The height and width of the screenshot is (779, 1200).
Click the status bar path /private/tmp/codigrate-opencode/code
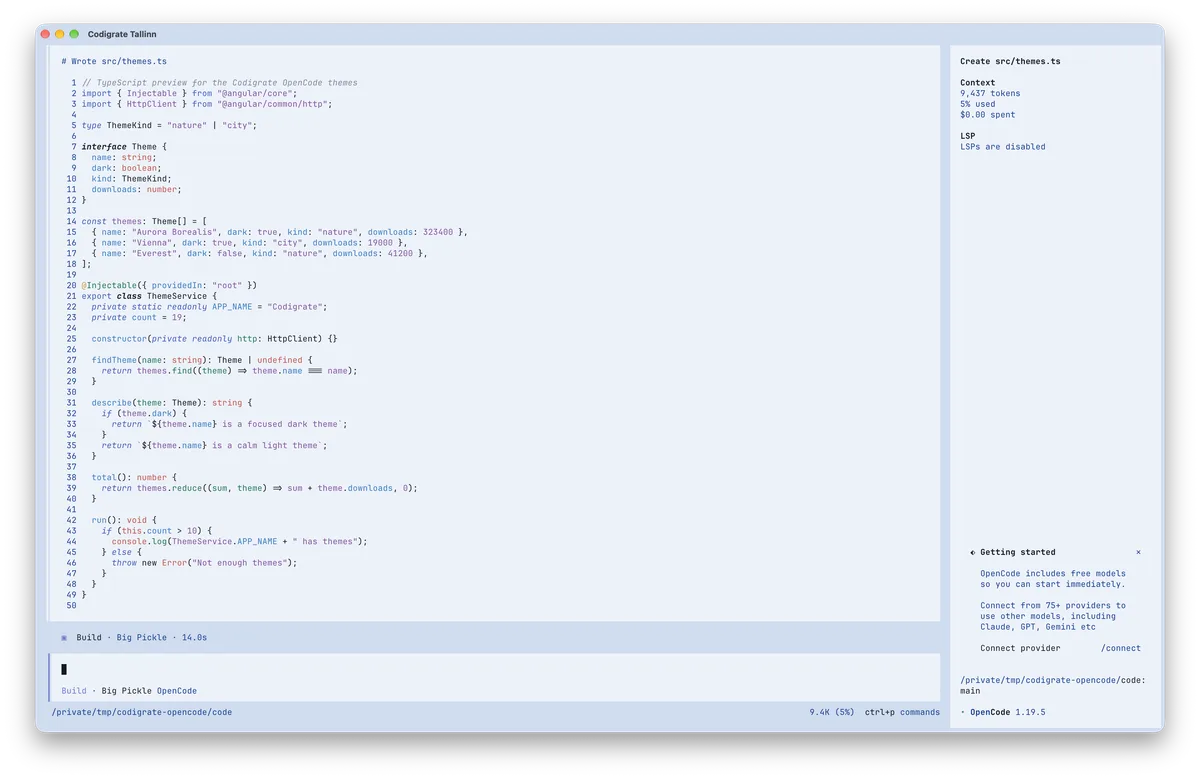141,712
